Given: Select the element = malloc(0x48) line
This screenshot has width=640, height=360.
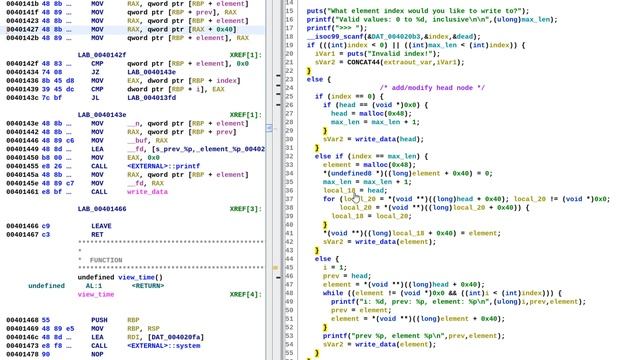Looking at the screenshot, I should (x=369, y=165).
